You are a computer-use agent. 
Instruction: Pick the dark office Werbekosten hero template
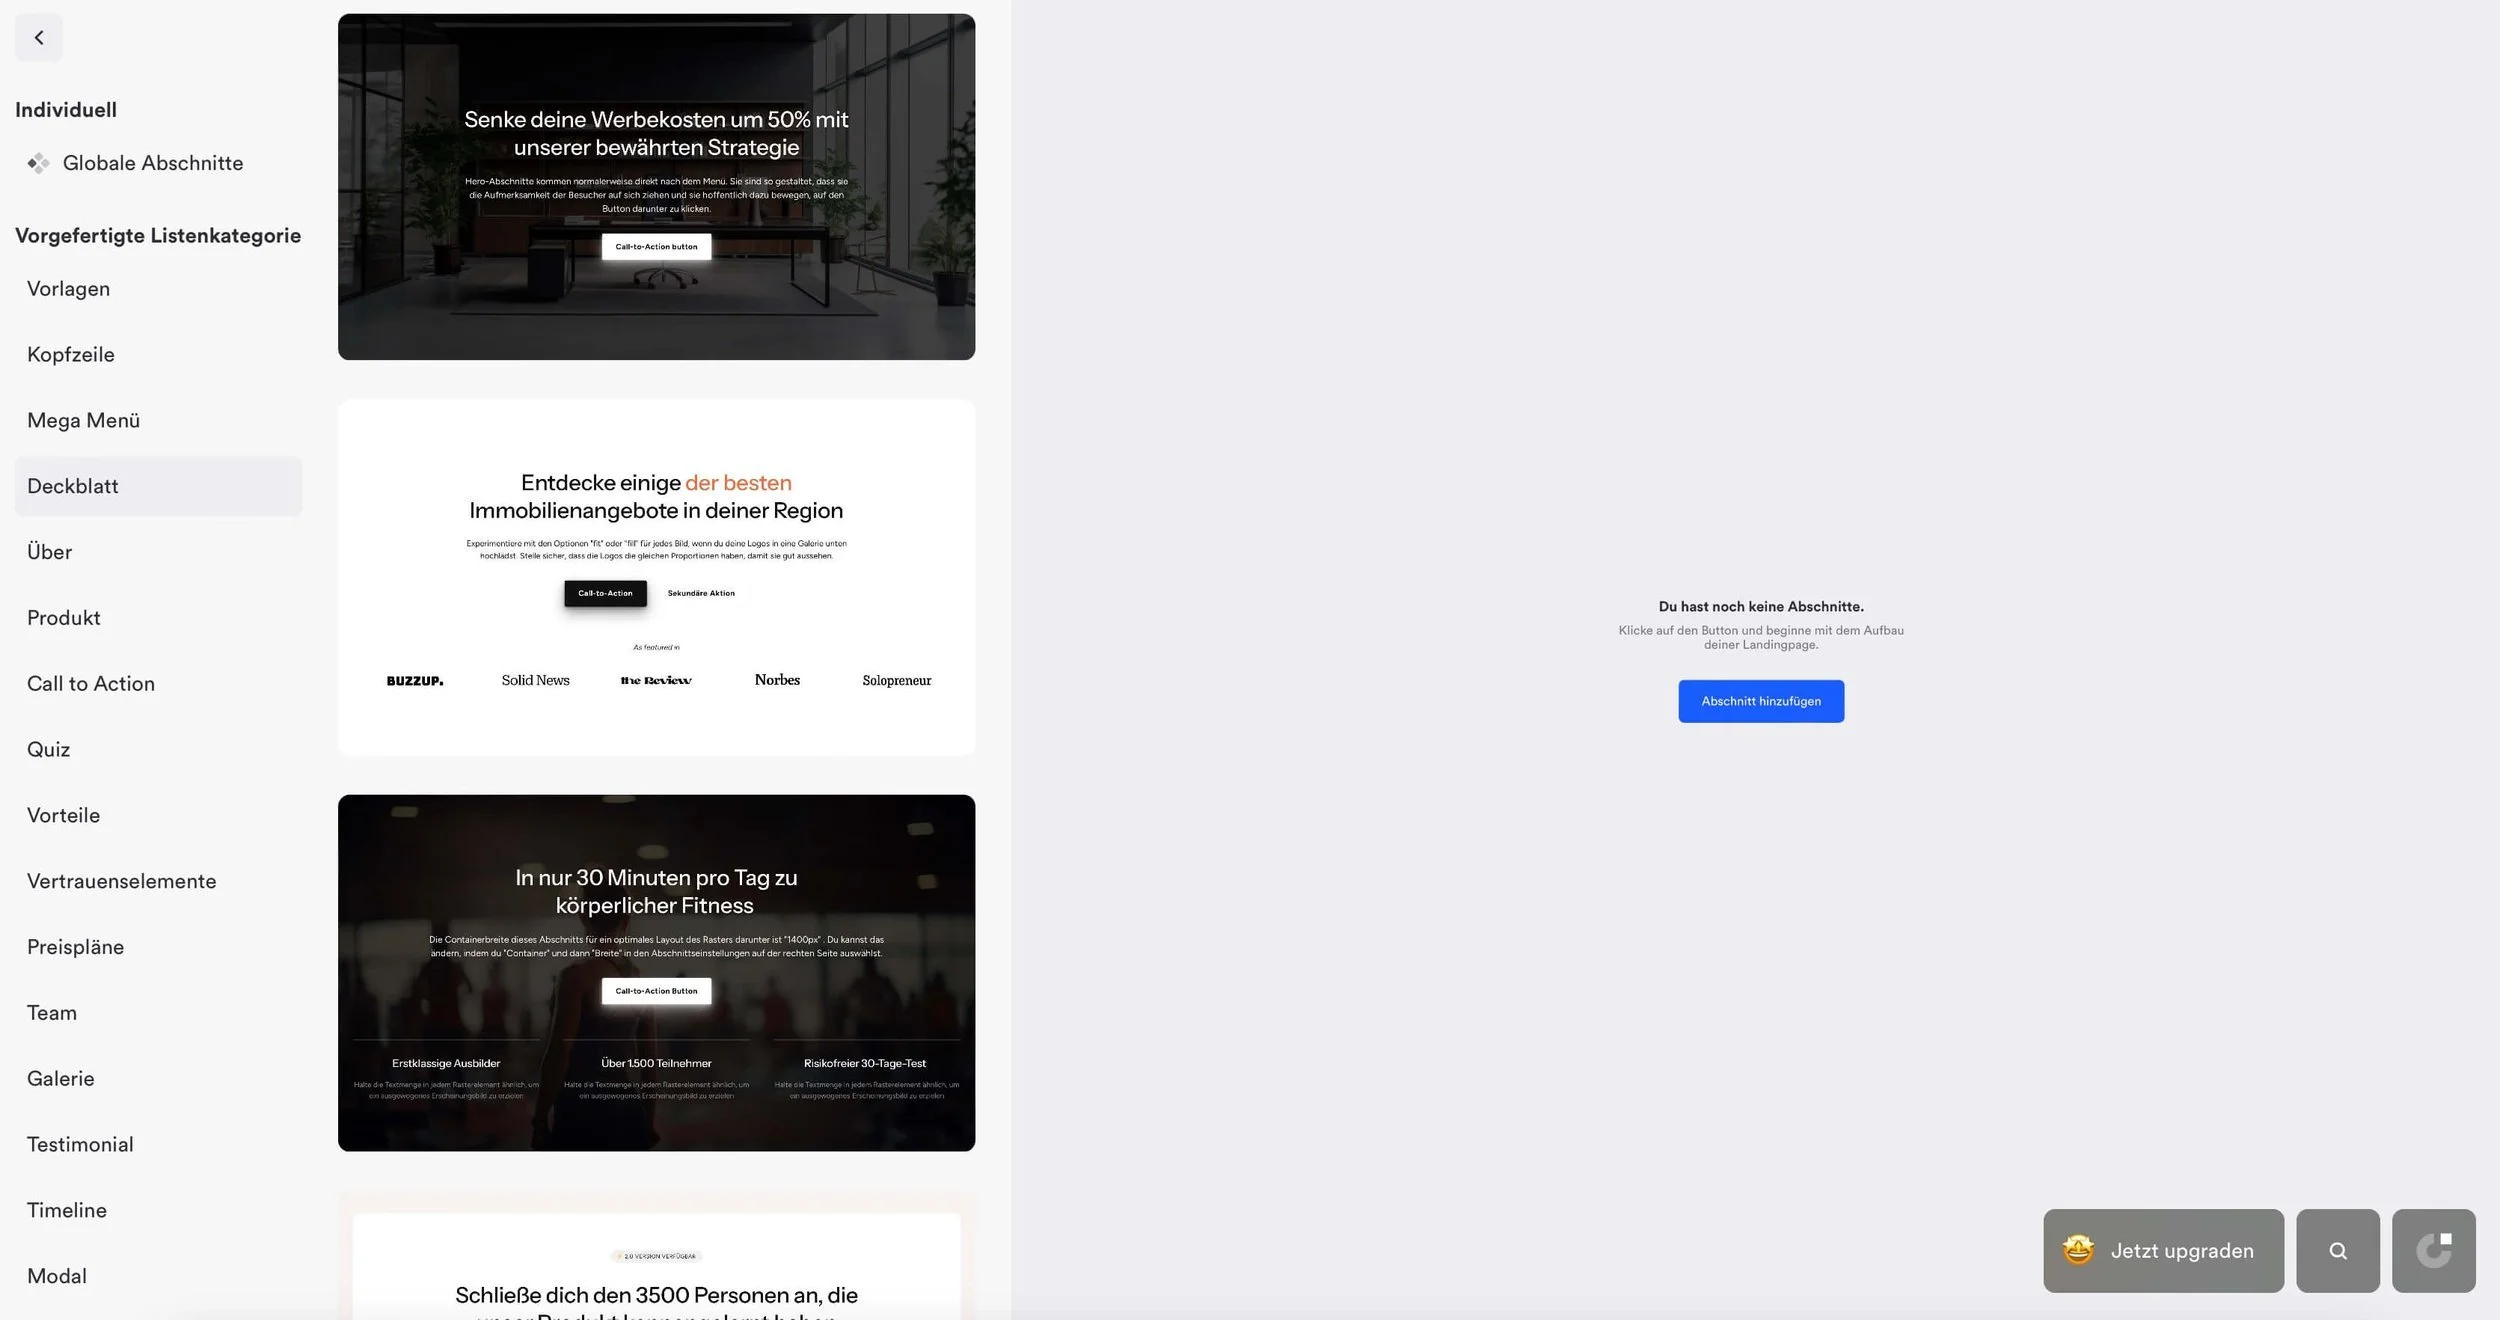click(656, 187)
